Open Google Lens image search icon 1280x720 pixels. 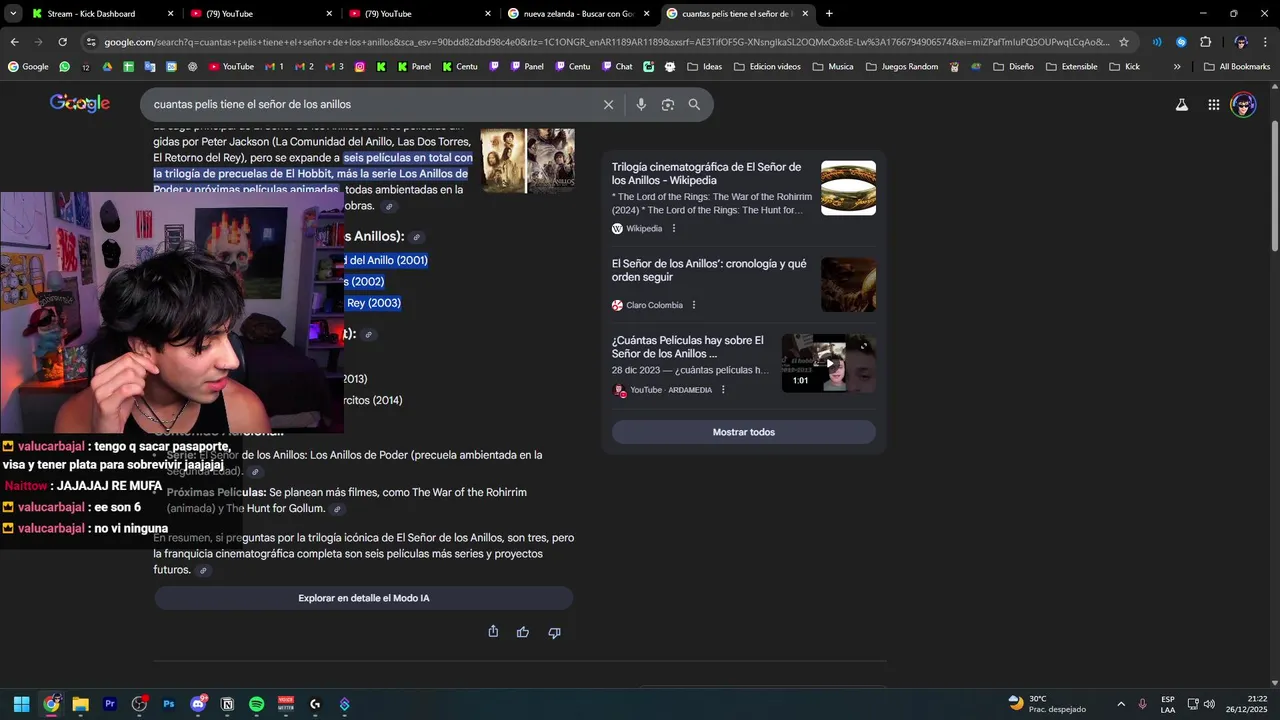pos(668,104)
